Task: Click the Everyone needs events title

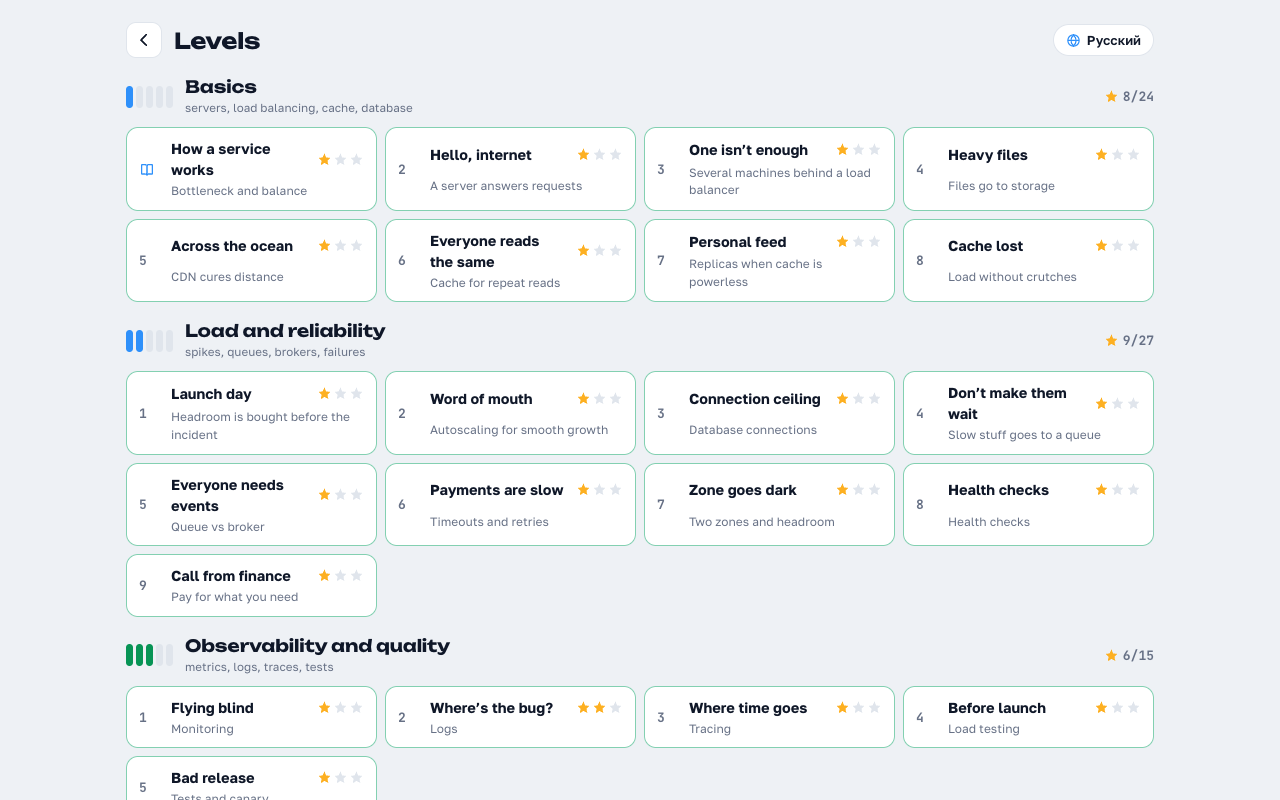Action: [227, 495]
